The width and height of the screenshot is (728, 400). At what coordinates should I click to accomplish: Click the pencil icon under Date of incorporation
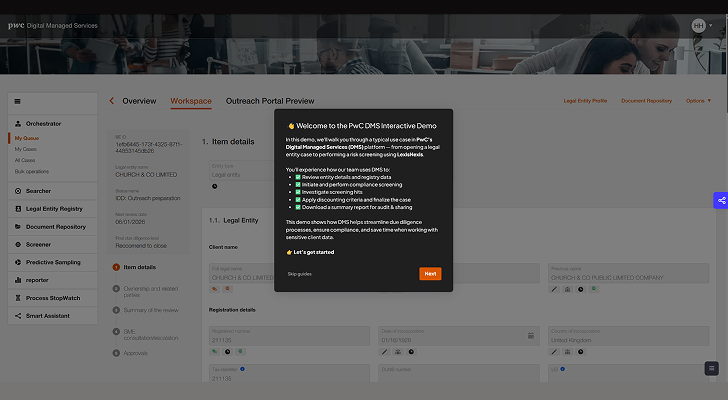(384, 352)
